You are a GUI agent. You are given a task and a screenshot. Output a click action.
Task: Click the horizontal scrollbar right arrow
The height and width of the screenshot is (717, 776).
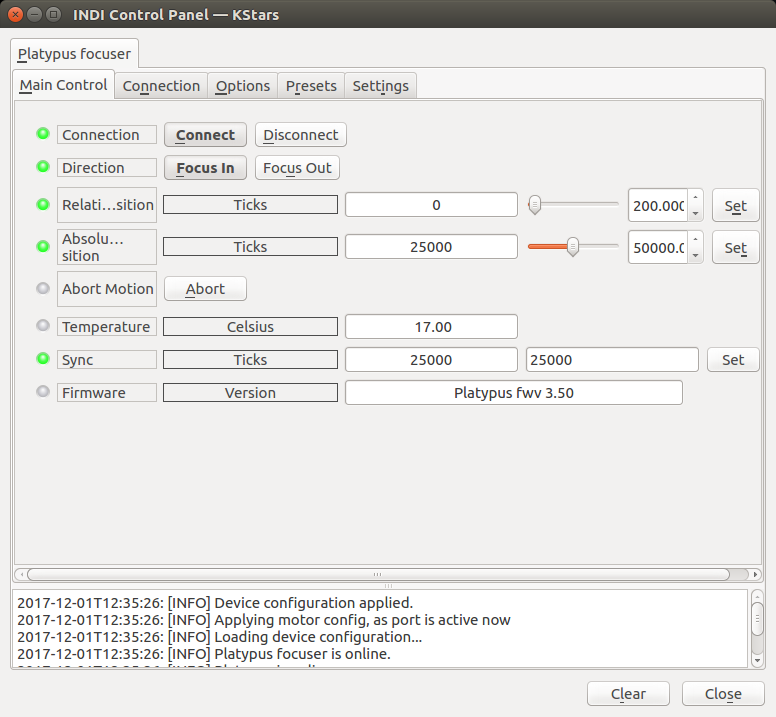[755, 574]
